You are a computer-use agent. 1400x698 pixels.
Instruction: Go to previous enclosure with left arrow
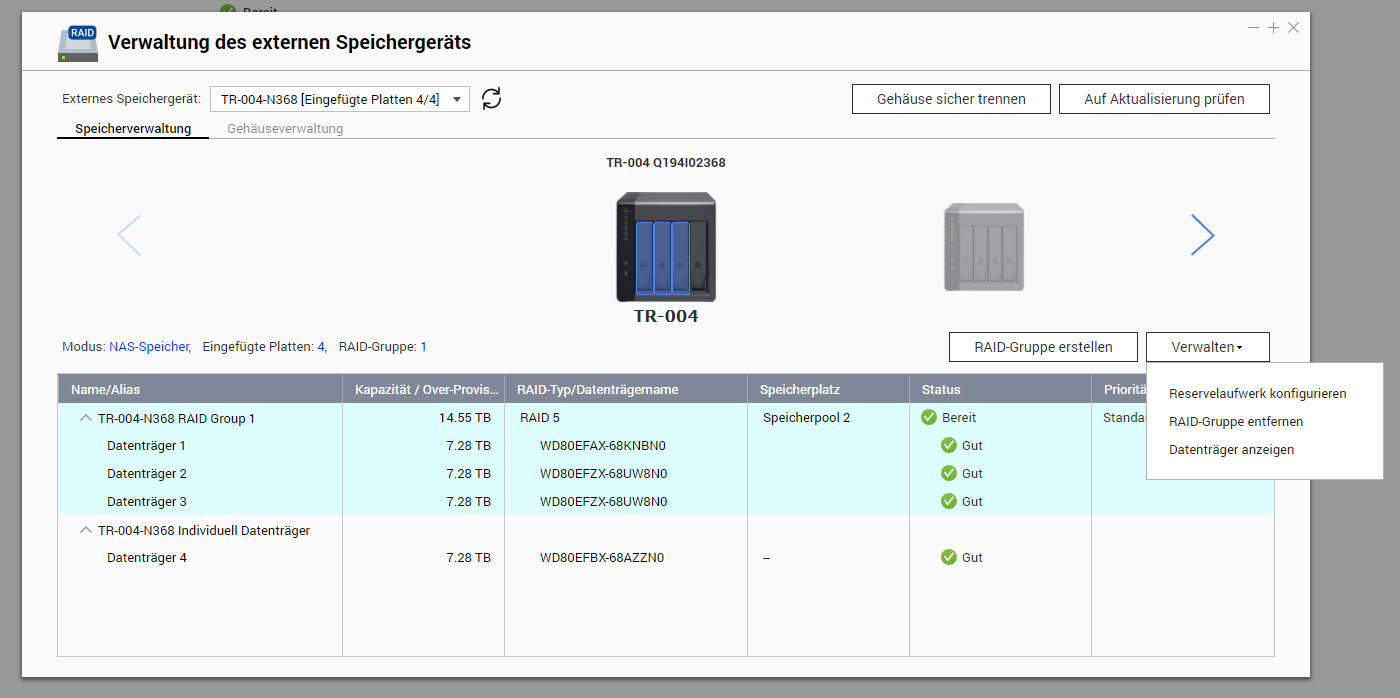tap(129, 235)
